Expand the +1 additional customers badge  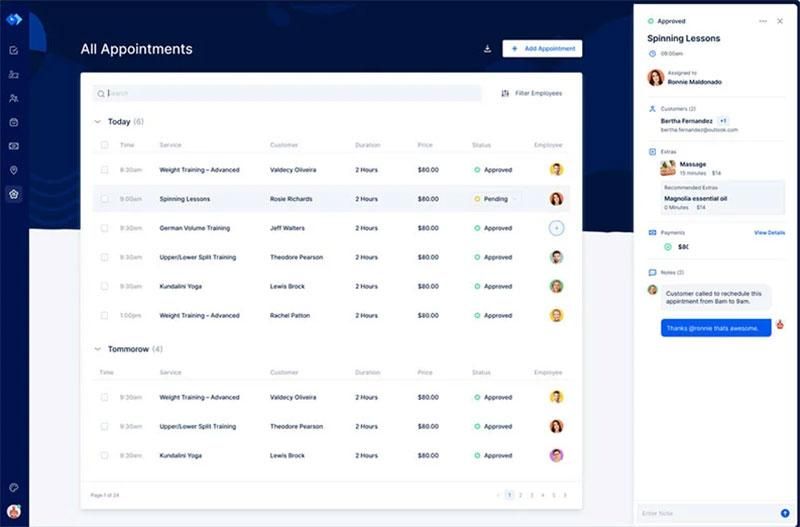(x=723, y=121)
